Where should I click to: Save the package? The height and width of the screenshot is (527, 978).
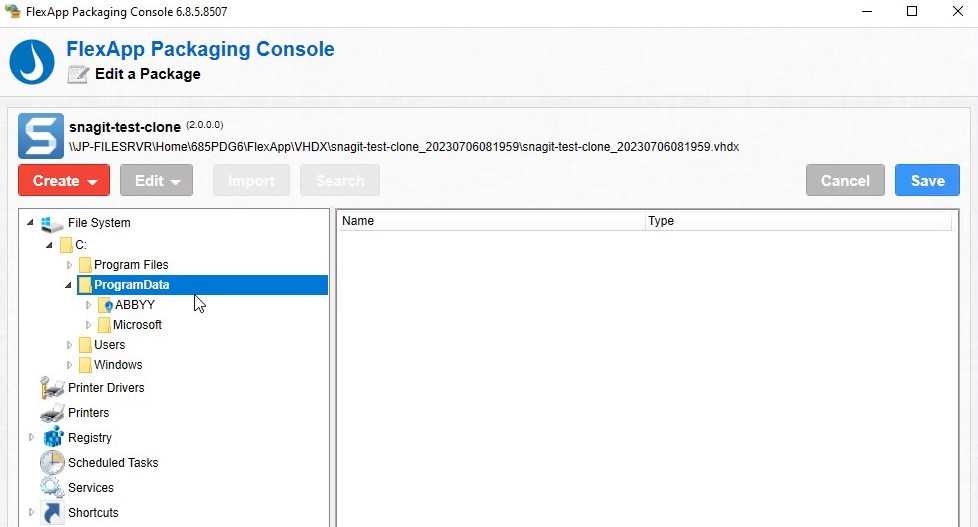coord(927,180)
